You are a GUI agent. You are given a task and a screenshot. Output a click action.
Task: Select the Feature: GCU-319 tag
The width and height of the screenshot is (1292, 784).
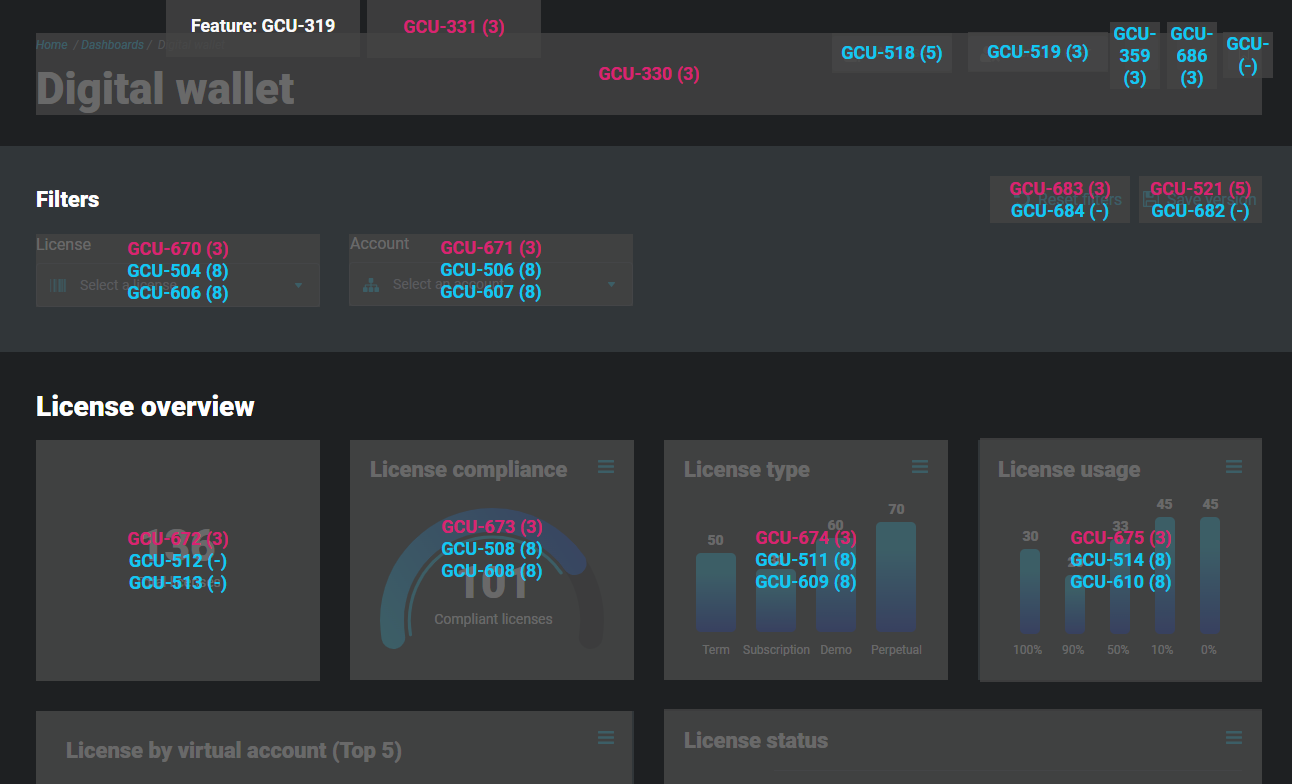click(263, 26)
